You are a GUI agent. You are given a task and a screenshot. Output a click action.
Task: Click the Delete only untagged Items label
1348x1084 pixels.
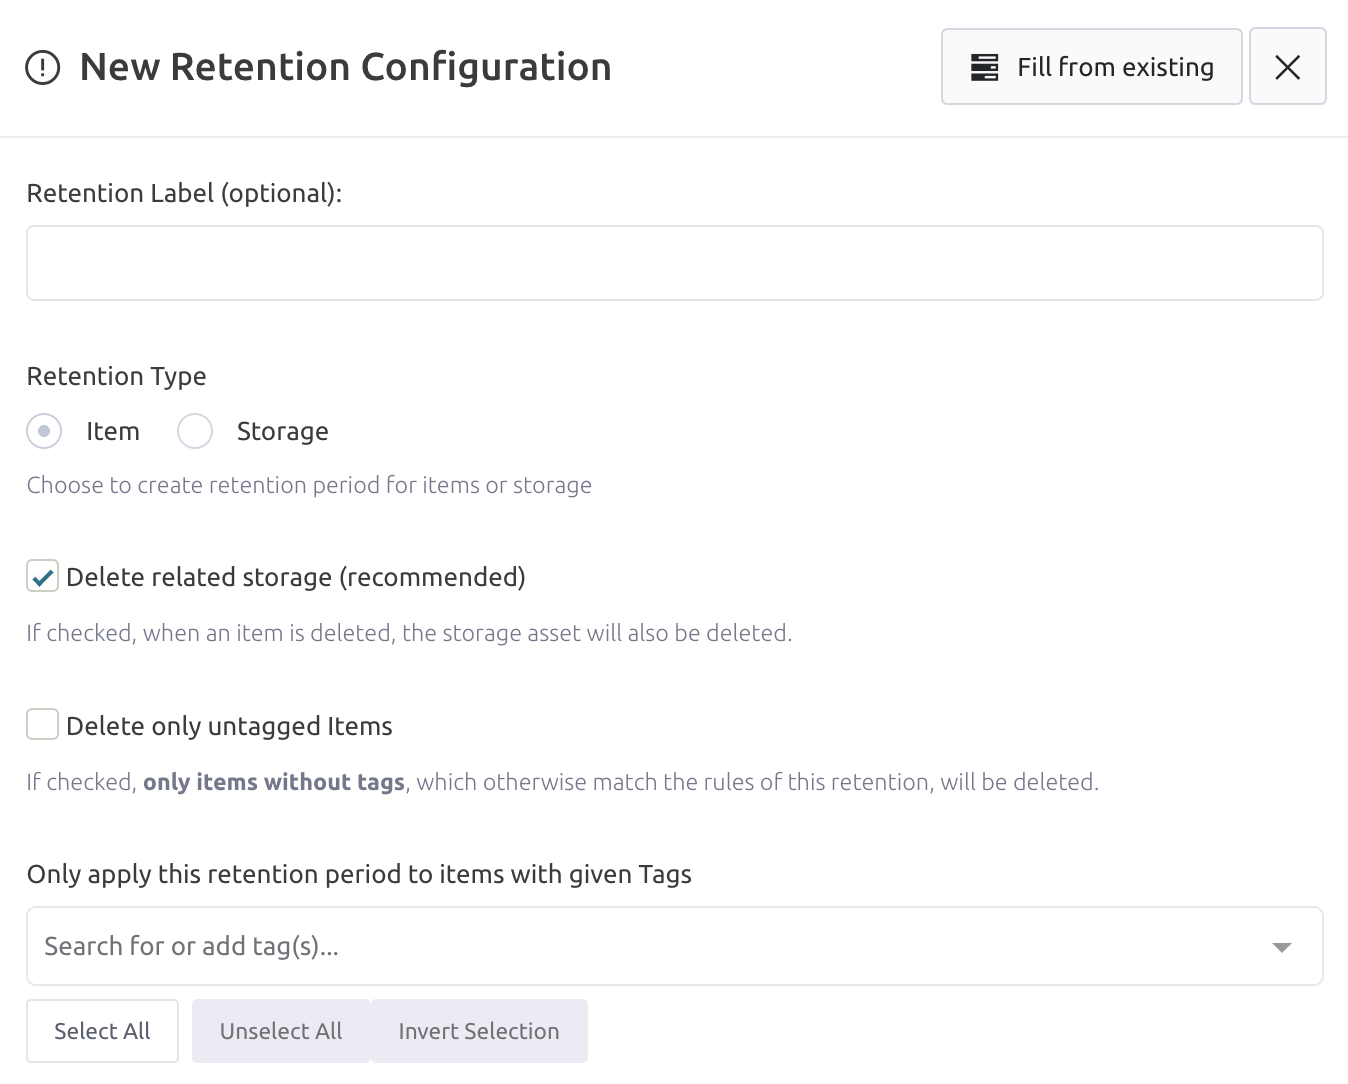pyautogui.click(x=229, y=726)
